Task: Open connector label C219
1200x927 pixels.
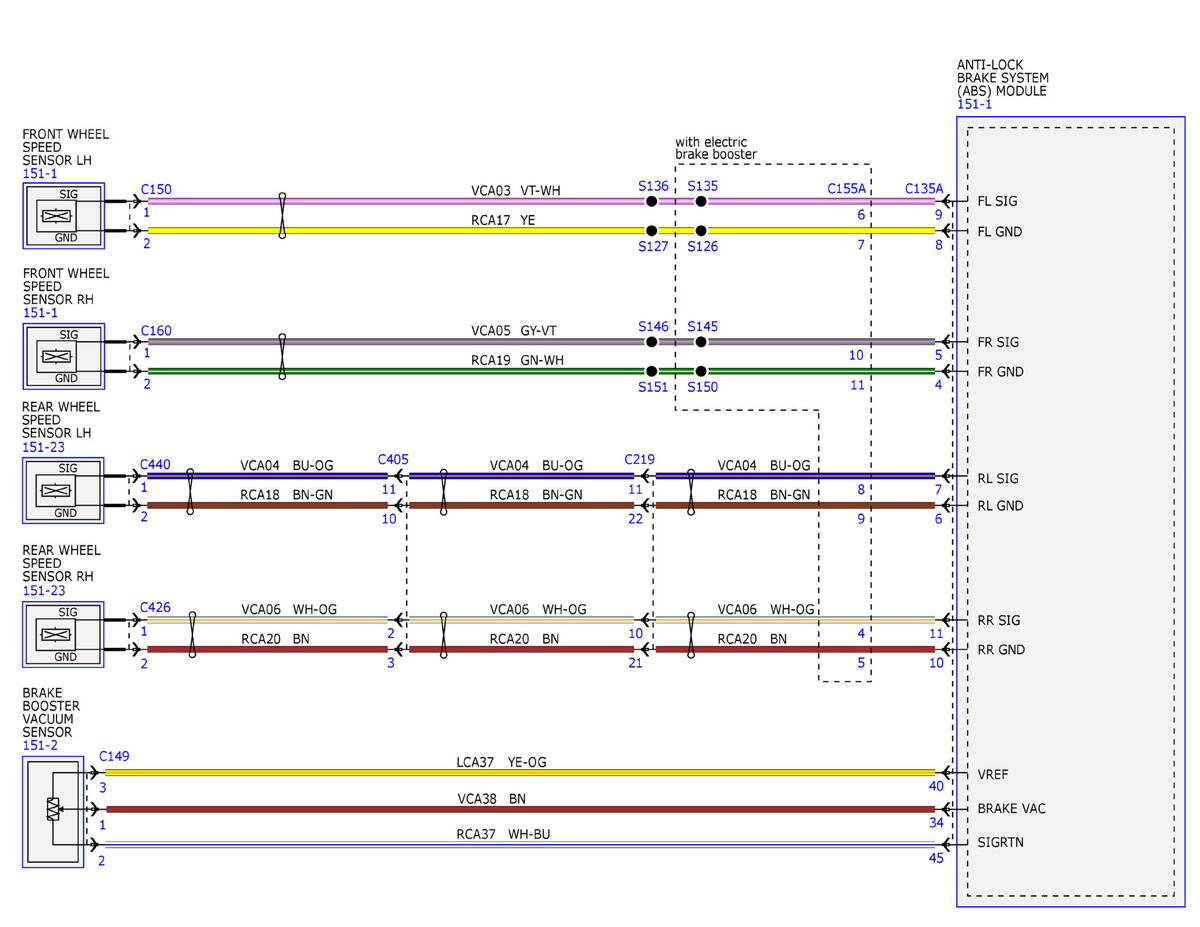Action: pyautogui.click(x=640, y=459)
